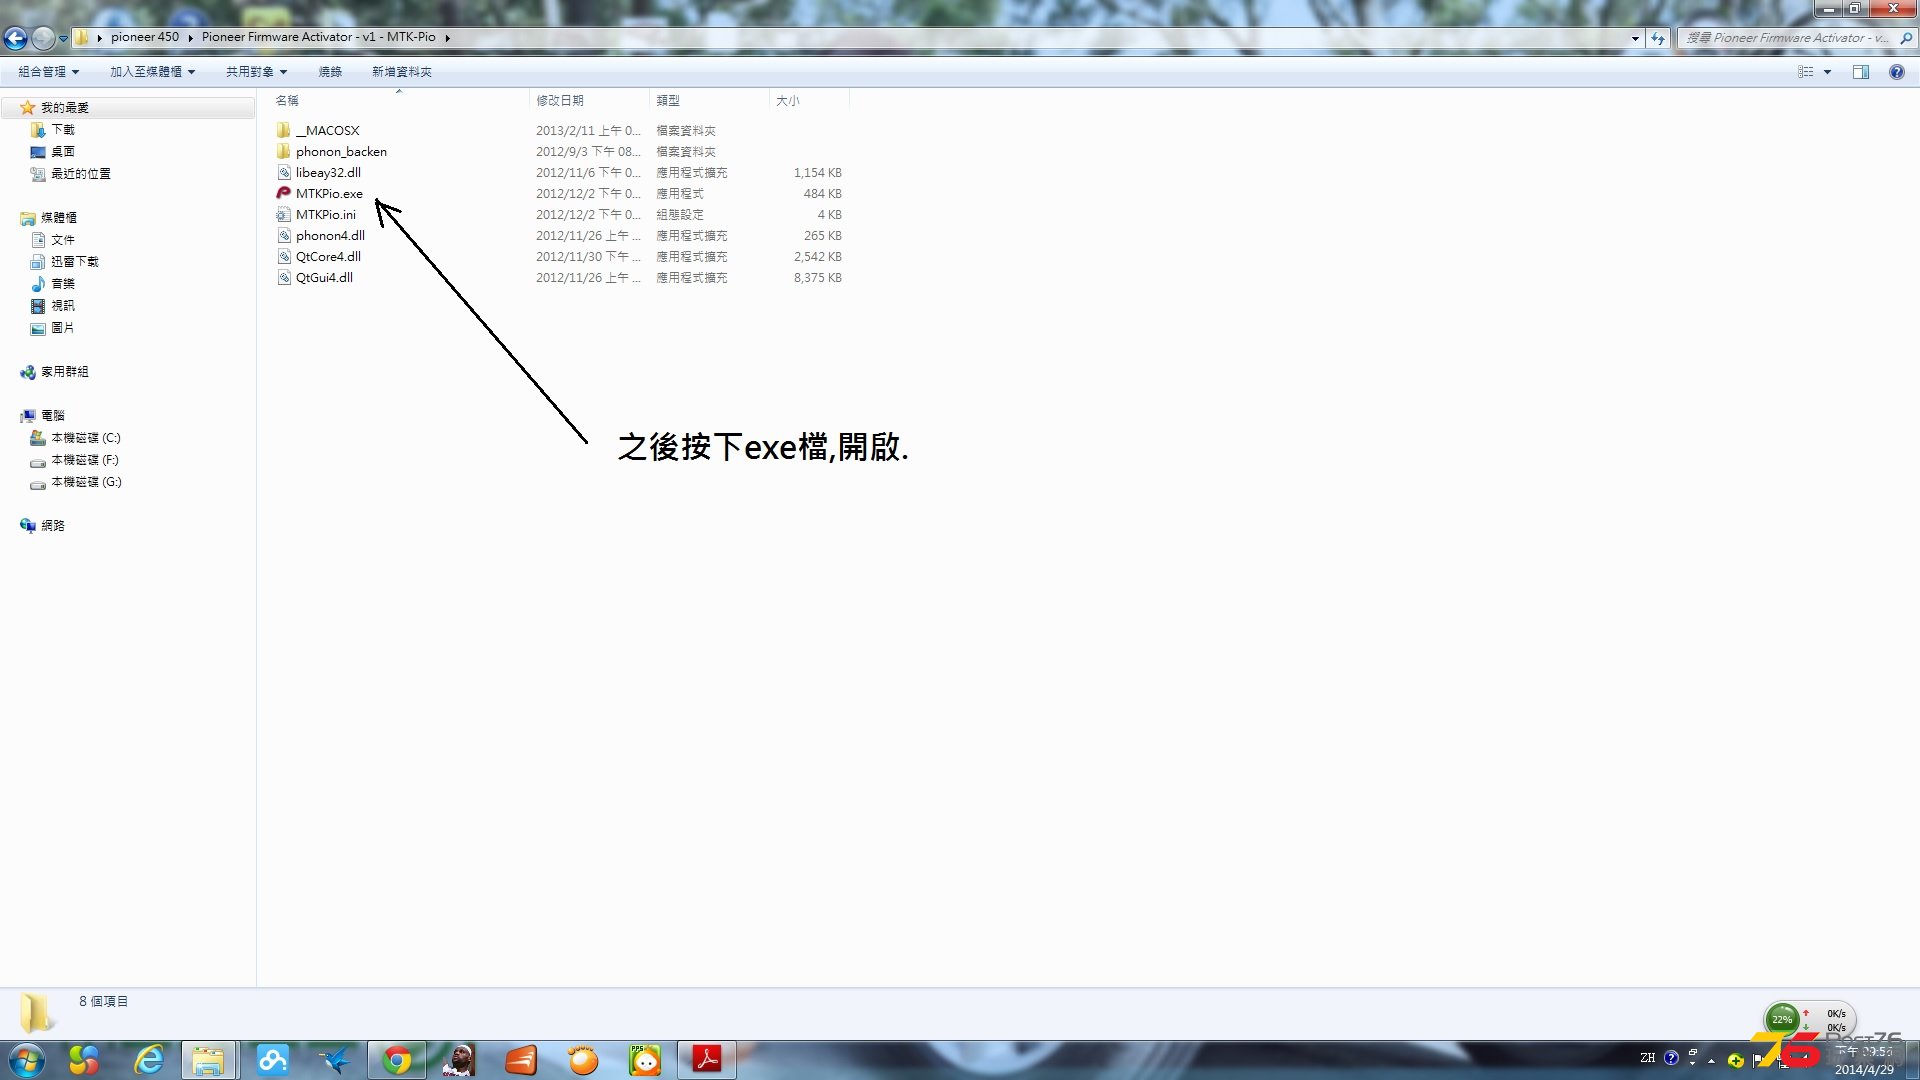
Task: Open the view options dropdown arrow
Action: click(1828, 72)
